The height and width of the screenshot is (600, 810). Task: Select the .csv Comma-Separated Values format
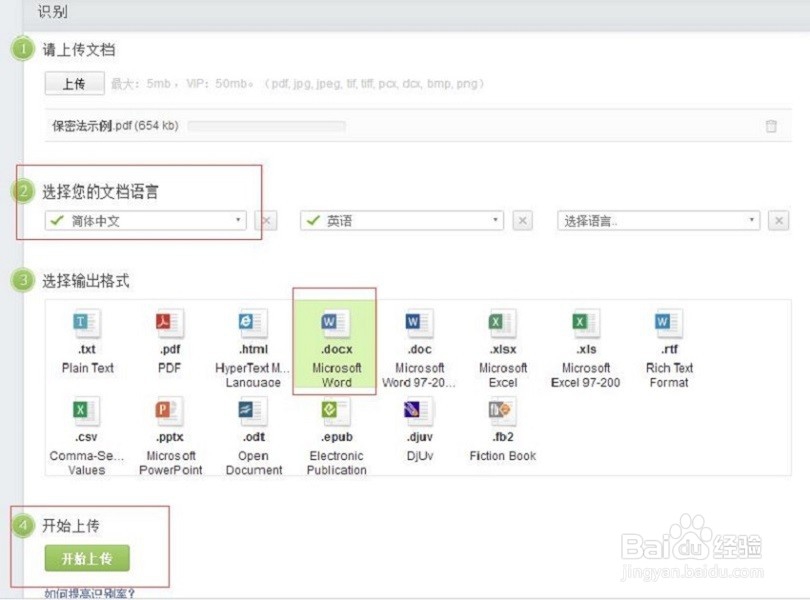tap(86, 435)
